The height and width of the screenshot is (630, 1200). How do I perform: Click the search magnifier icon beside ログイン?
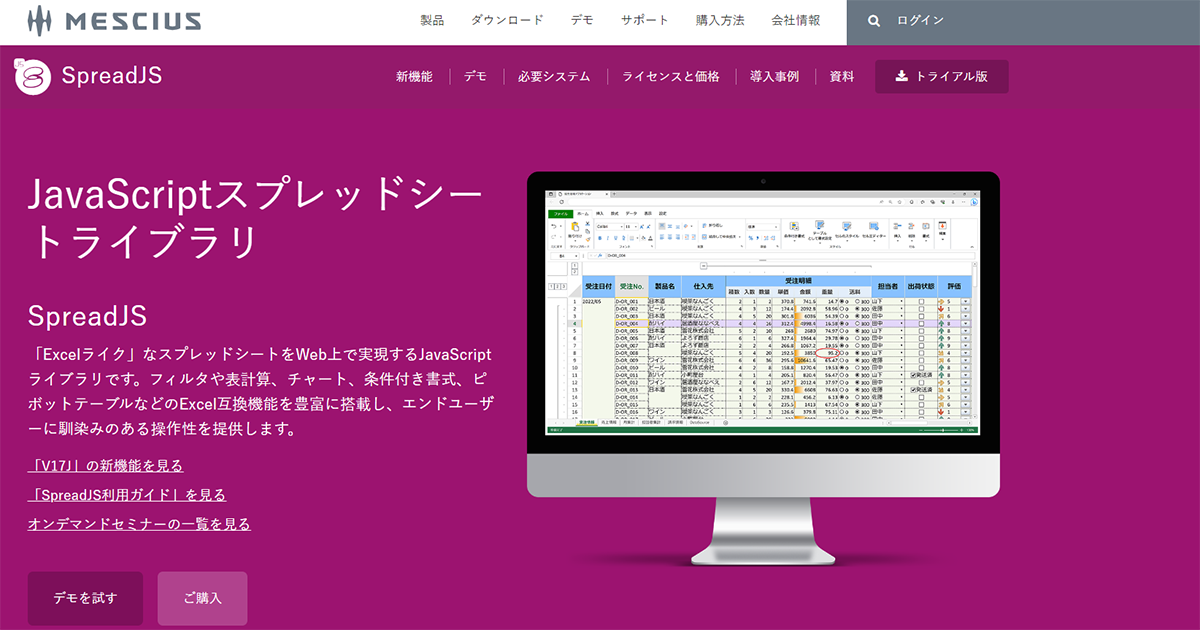point(874,20)
